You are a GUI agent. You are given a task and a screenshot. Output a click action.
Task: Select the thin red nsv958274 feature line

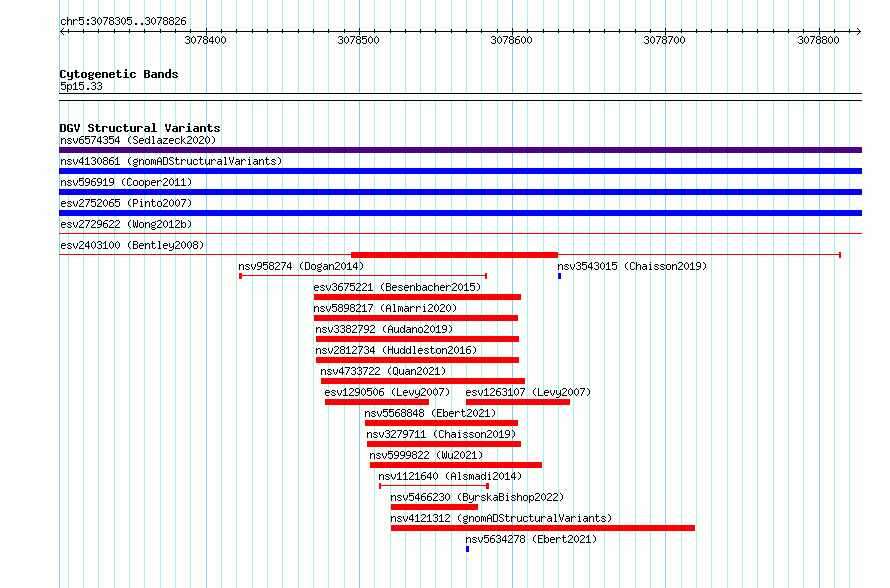[x=363, y=276]
